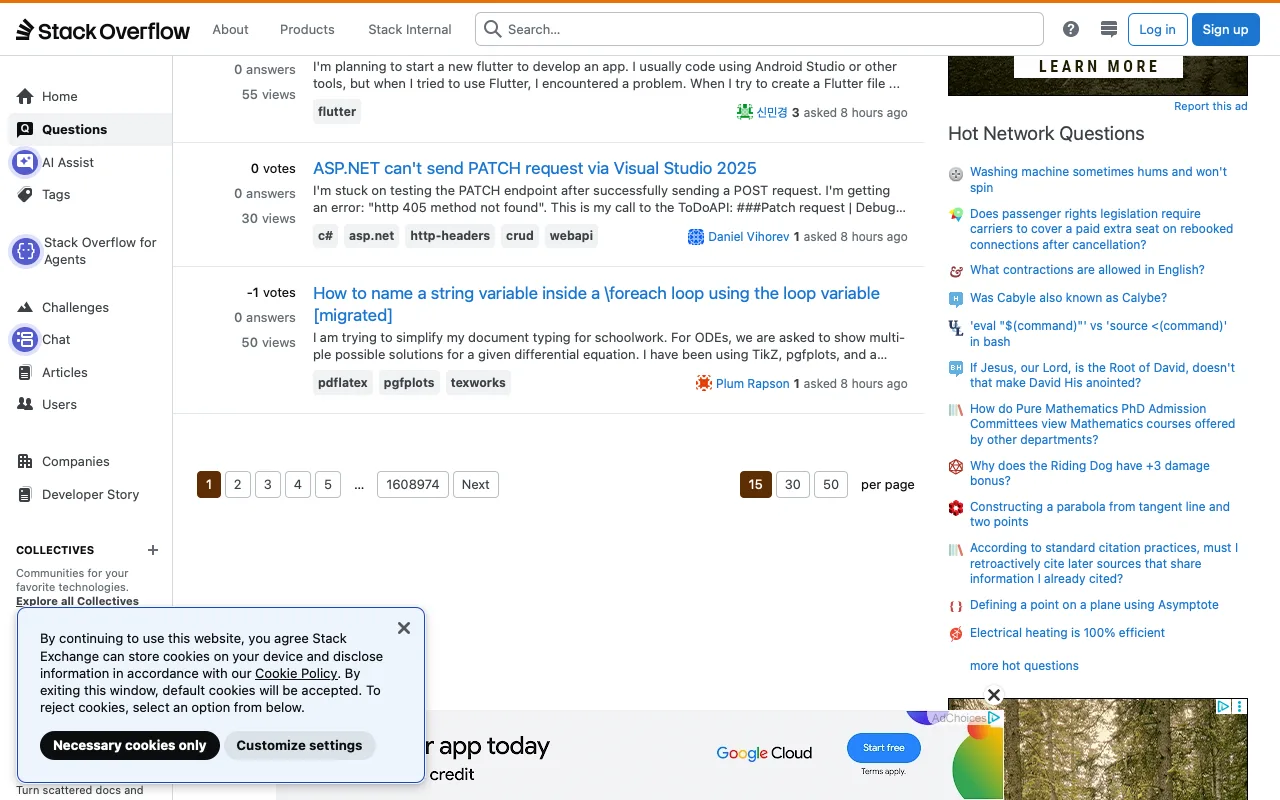Open the Products menu item
This screenshot has height=800, width=1280.
tap(307, 29)
